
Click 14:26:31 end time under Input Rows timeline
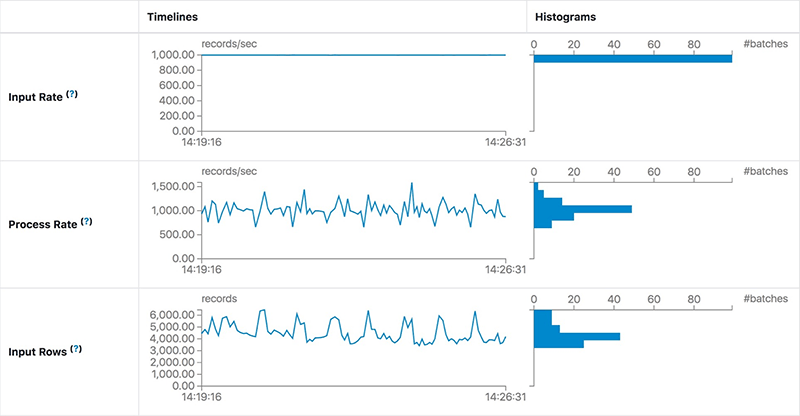click(x=507, y=397)
